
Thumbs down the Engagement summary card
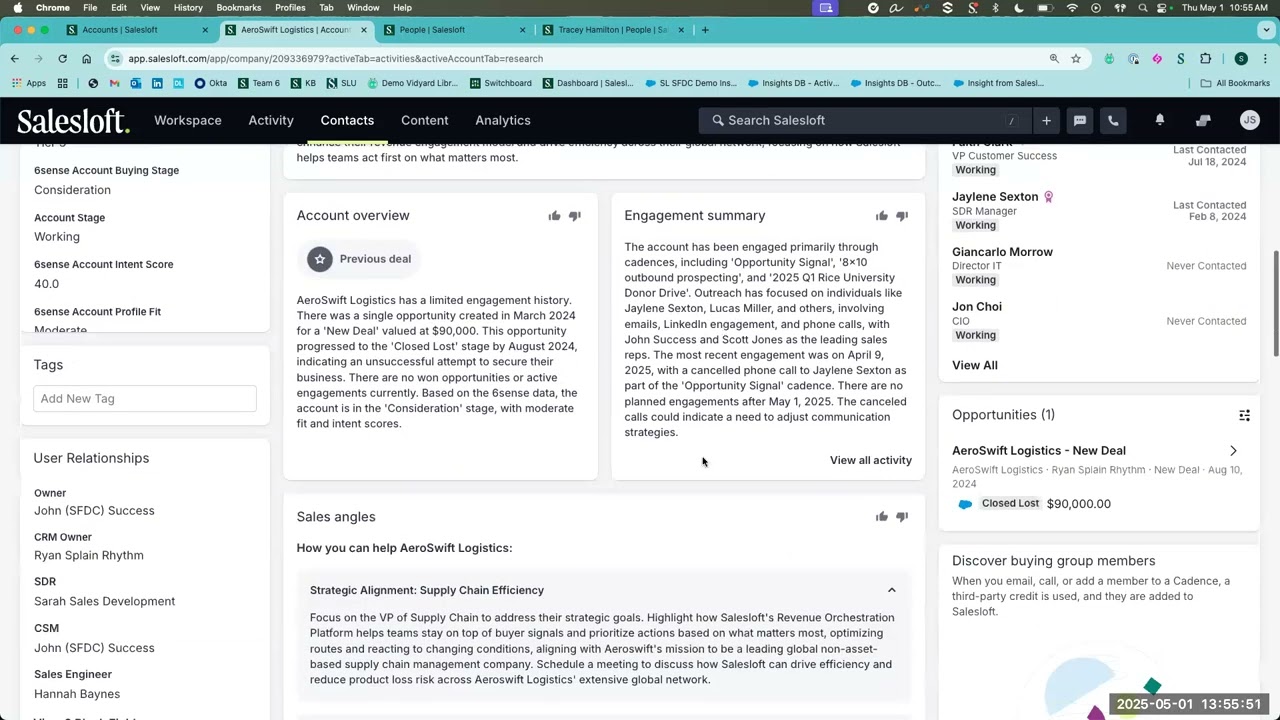pyautogui.click(x=902, y=216)
